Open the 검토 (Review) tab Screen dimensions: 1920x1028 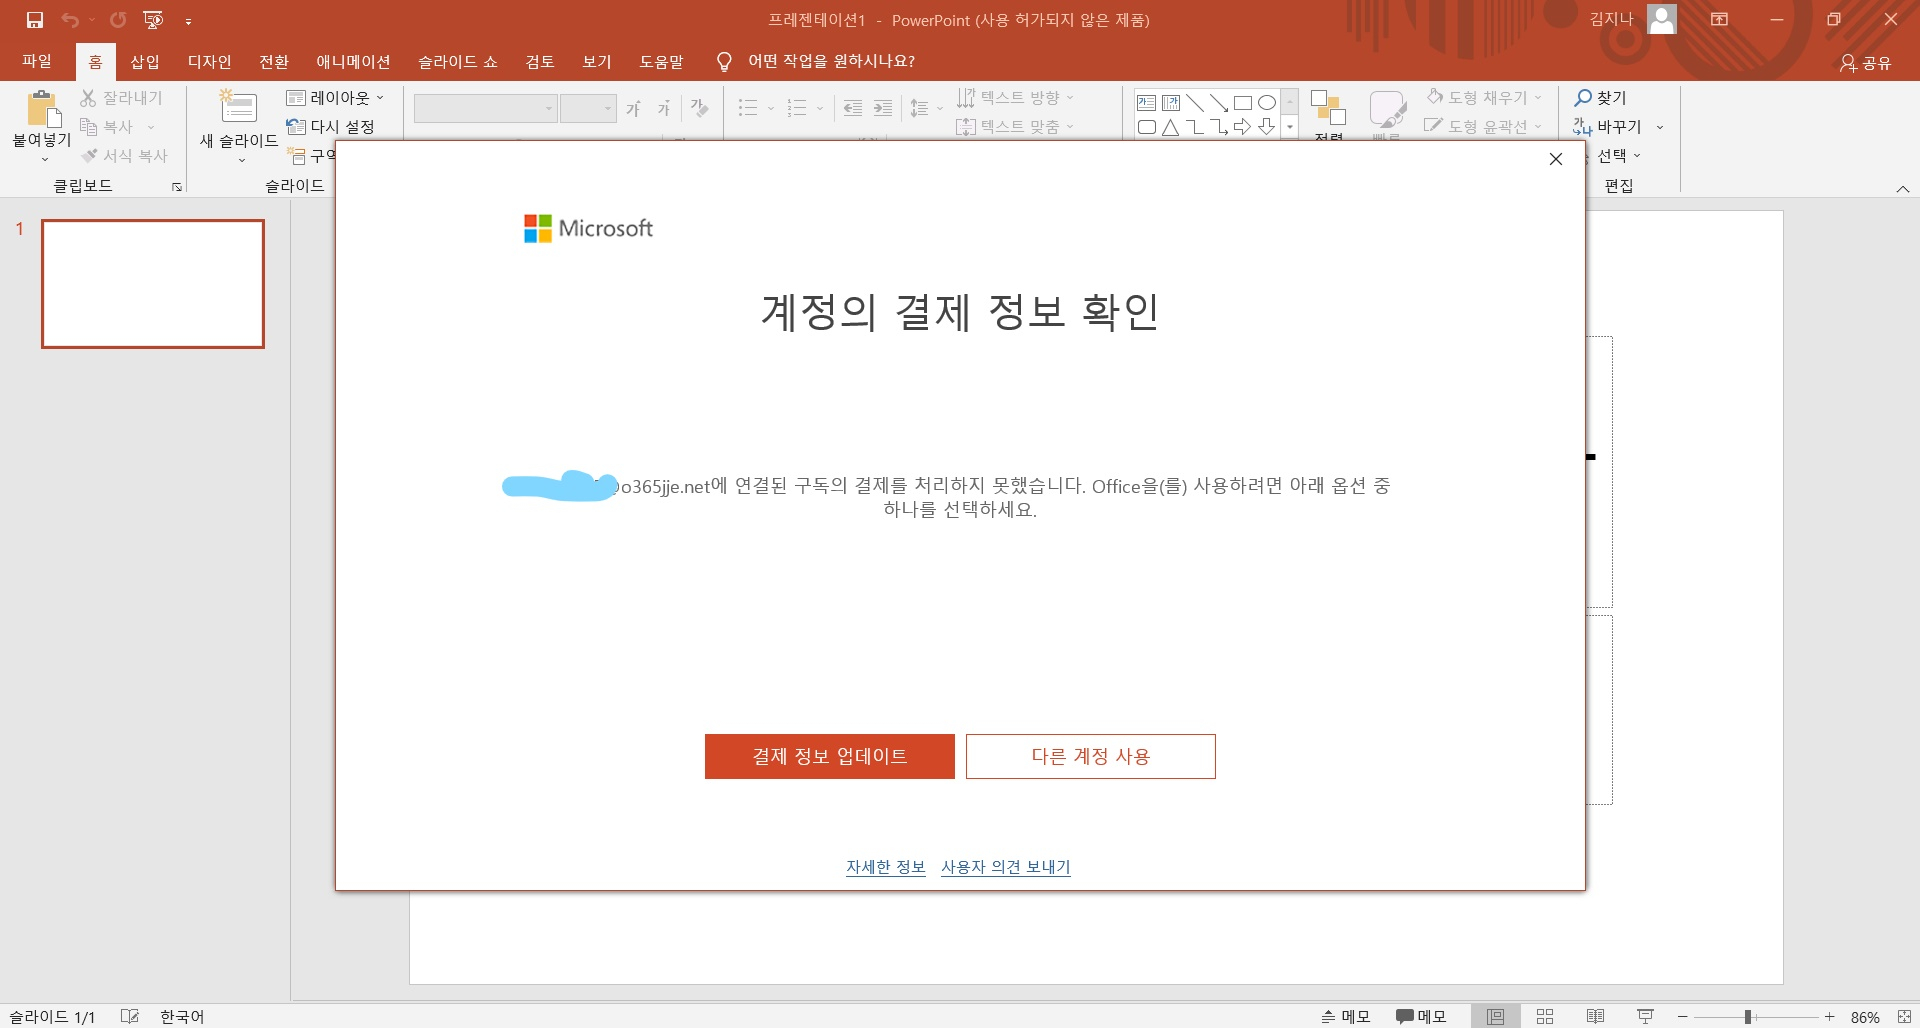click(540, 62)
